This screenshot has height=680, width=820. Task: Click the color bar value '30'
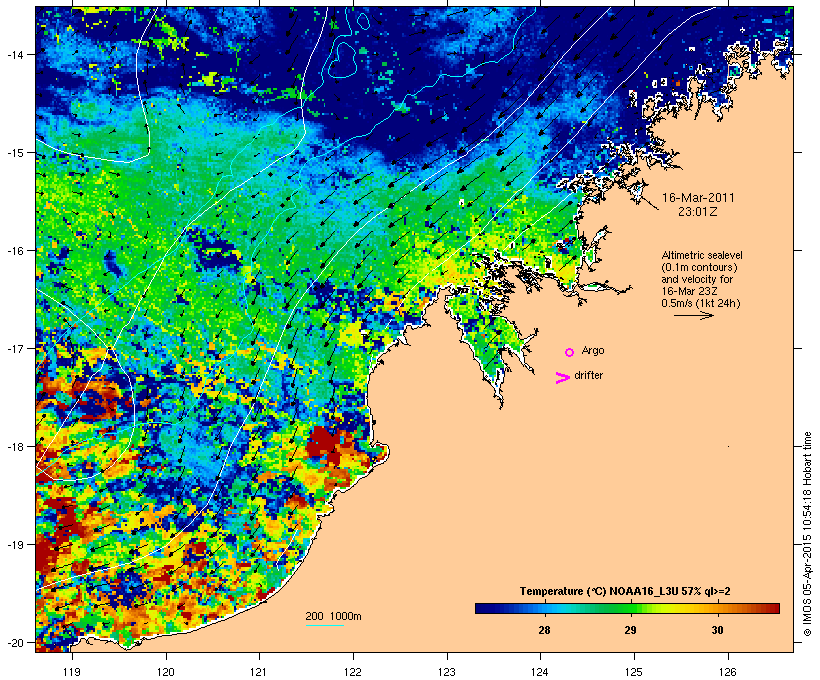tap(717, 630)
